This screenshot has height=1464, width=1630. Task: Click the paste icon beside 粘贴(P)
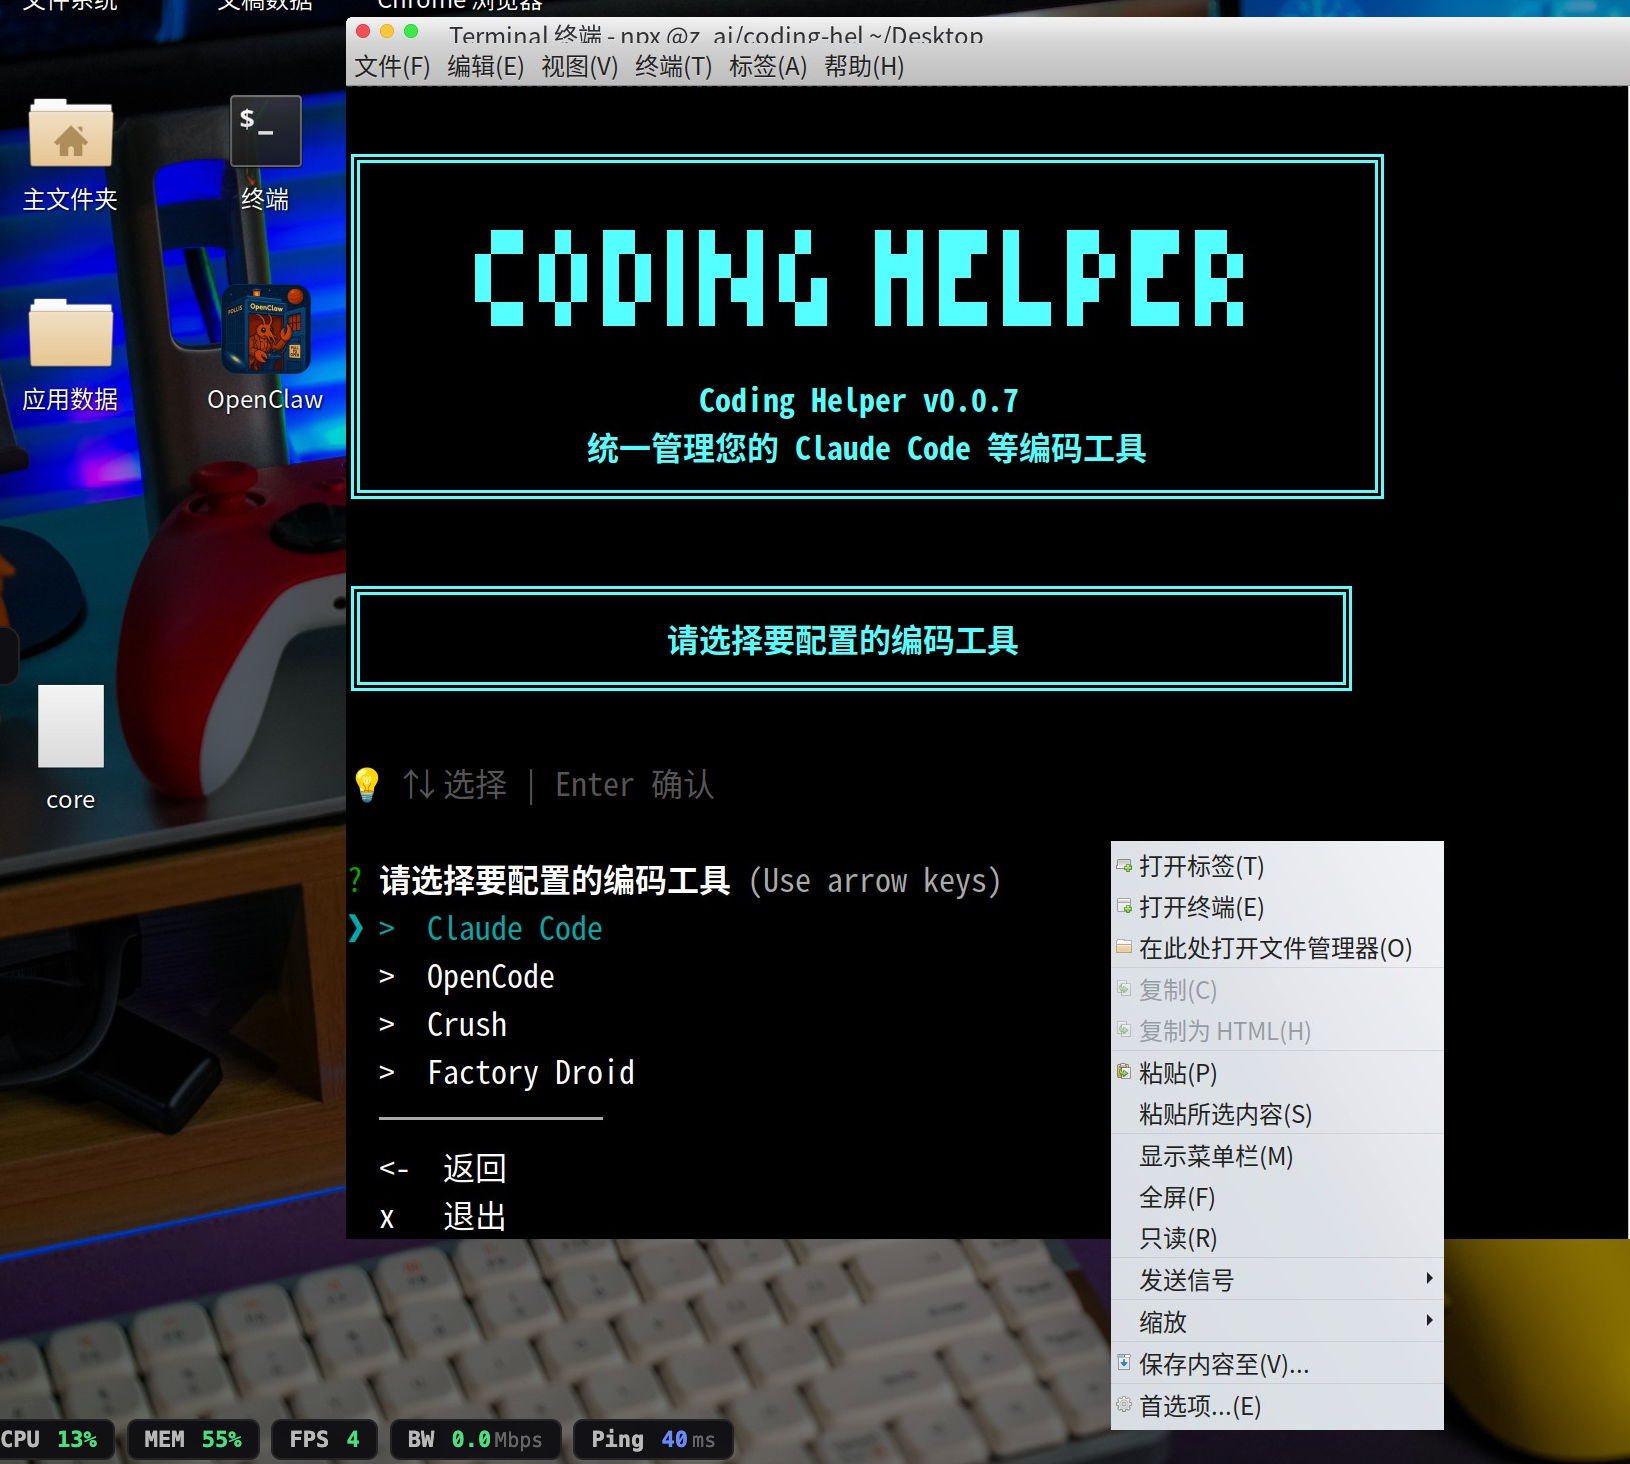(x=1124, y=1072)
